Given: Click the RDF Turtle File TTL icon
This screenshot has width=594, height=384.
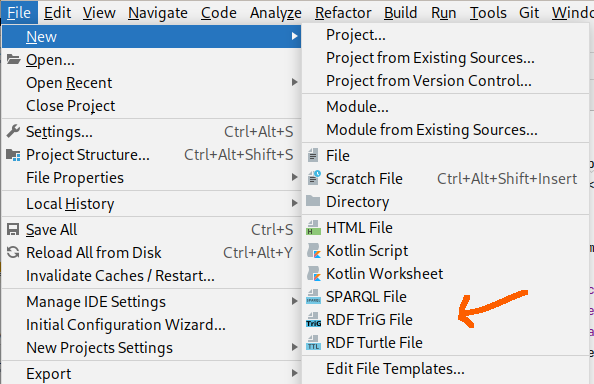Looking at the screenshot, I should pos(313,343).
